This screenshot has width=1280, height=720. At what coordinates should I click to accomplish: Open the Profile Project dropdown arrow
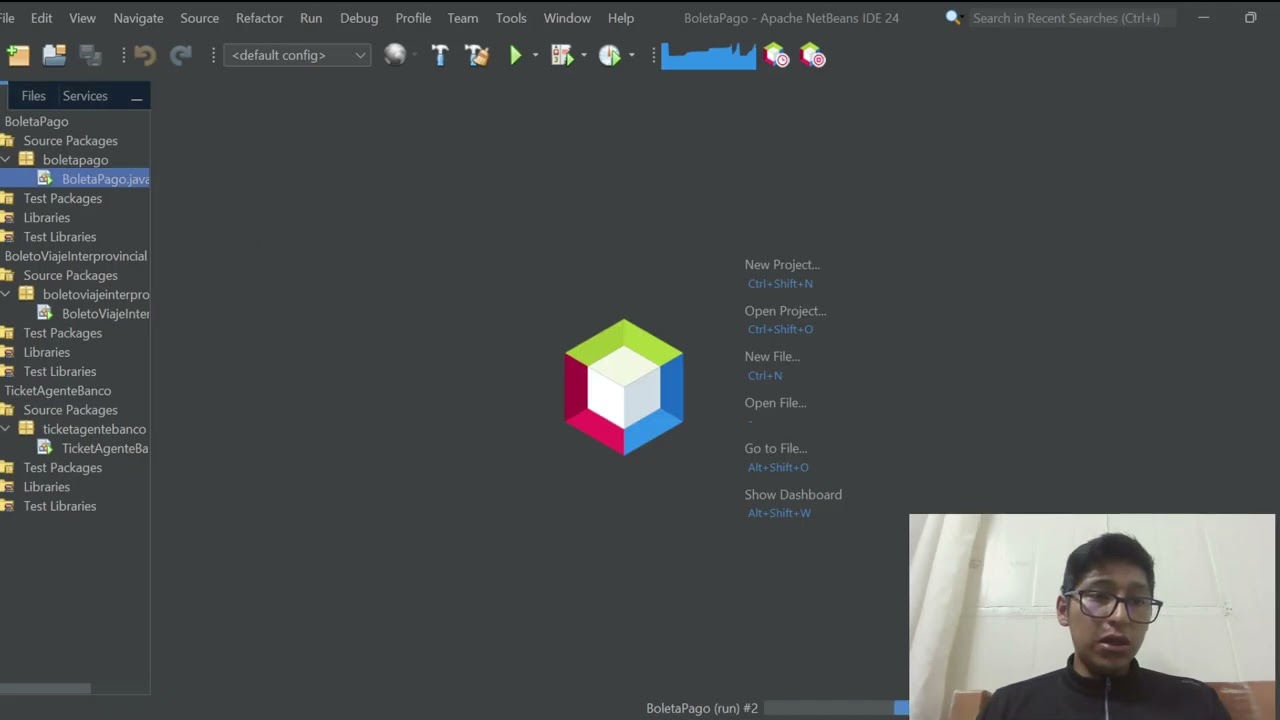pos(631,56)
